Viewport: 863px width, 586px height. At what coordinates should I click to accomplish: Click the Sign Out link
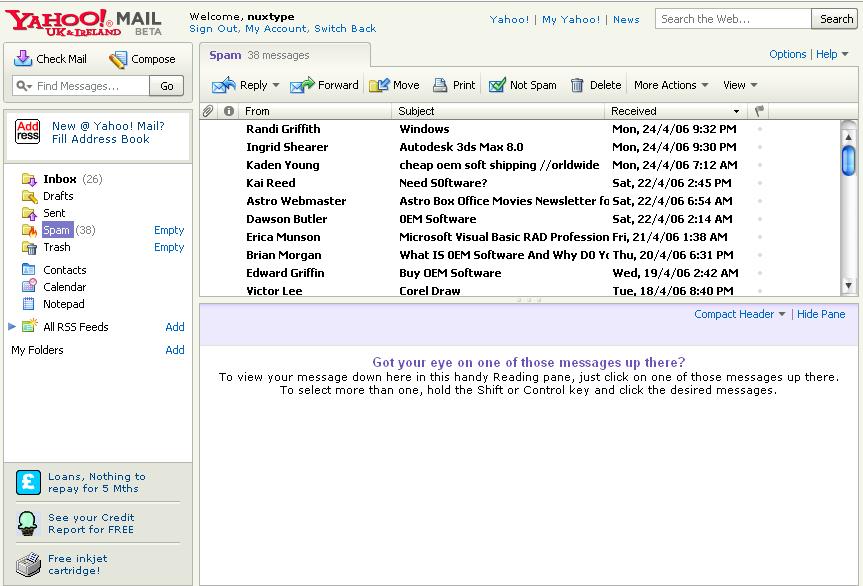coord(214,29)
